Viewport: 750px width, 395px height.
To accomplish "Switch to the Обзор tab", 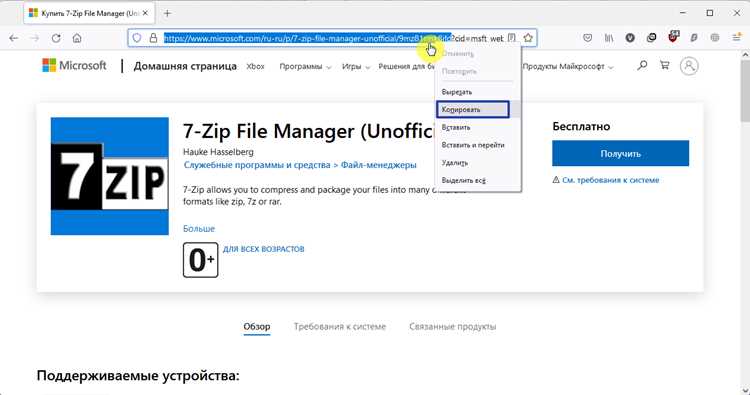I will [x=257, y=327].
